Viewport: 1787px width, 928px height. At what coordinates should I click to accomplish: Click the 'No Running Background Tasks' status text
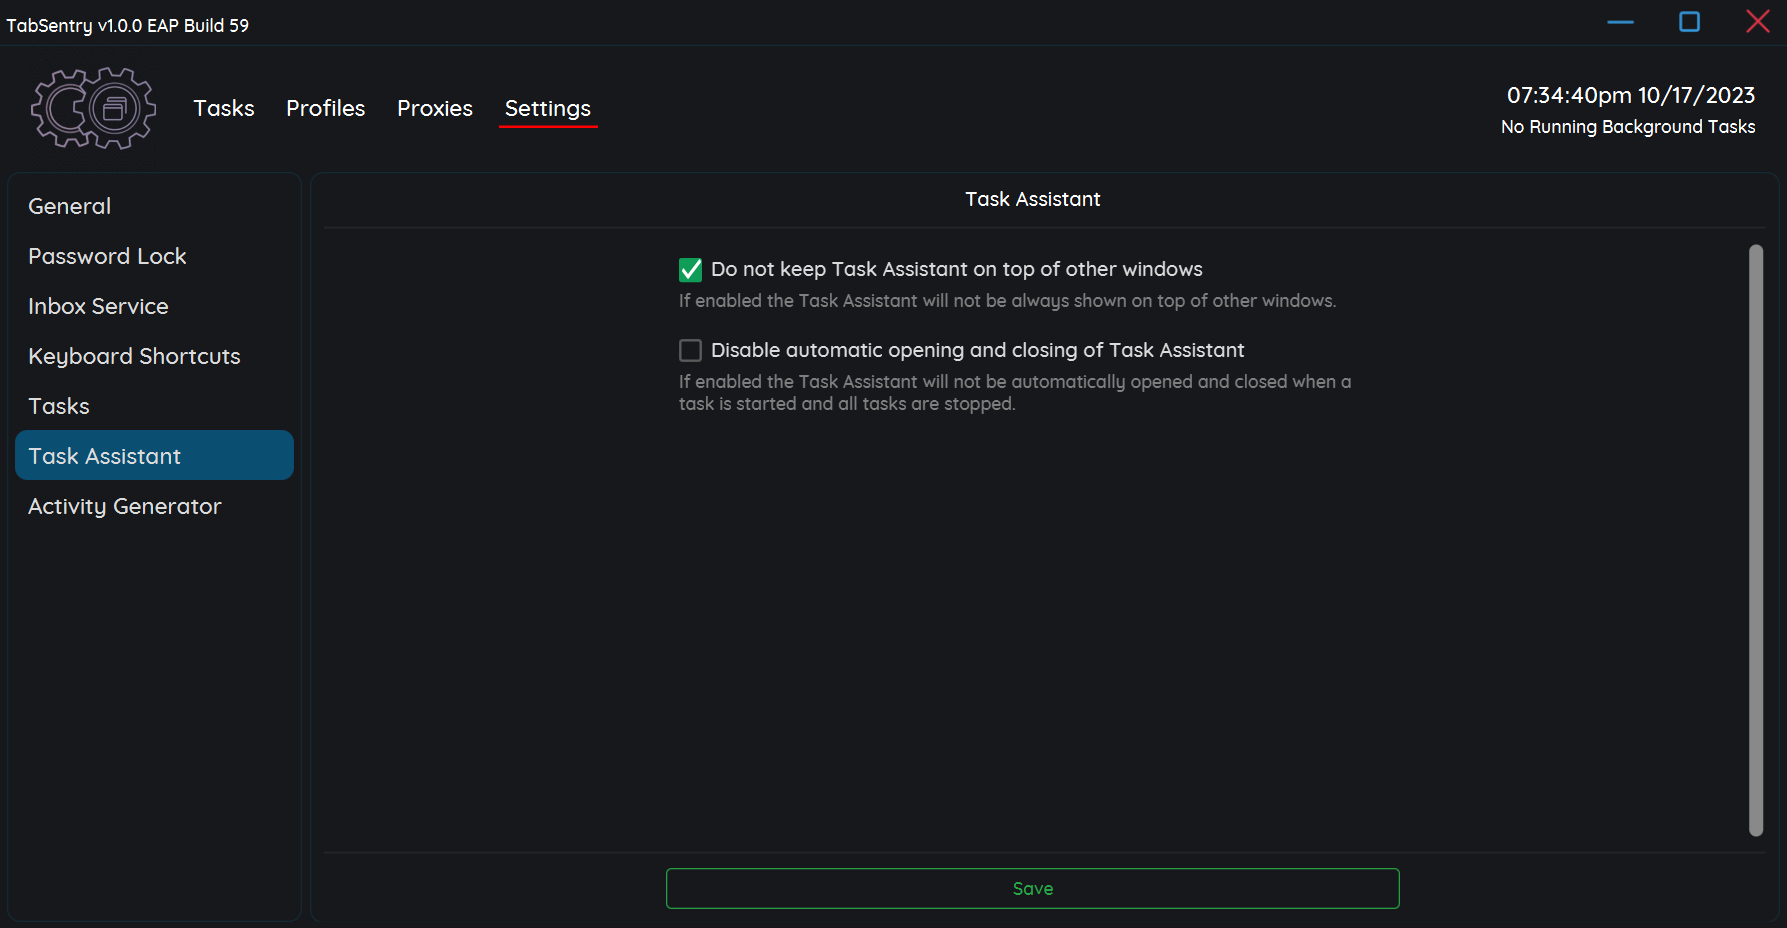(1627, 127)
